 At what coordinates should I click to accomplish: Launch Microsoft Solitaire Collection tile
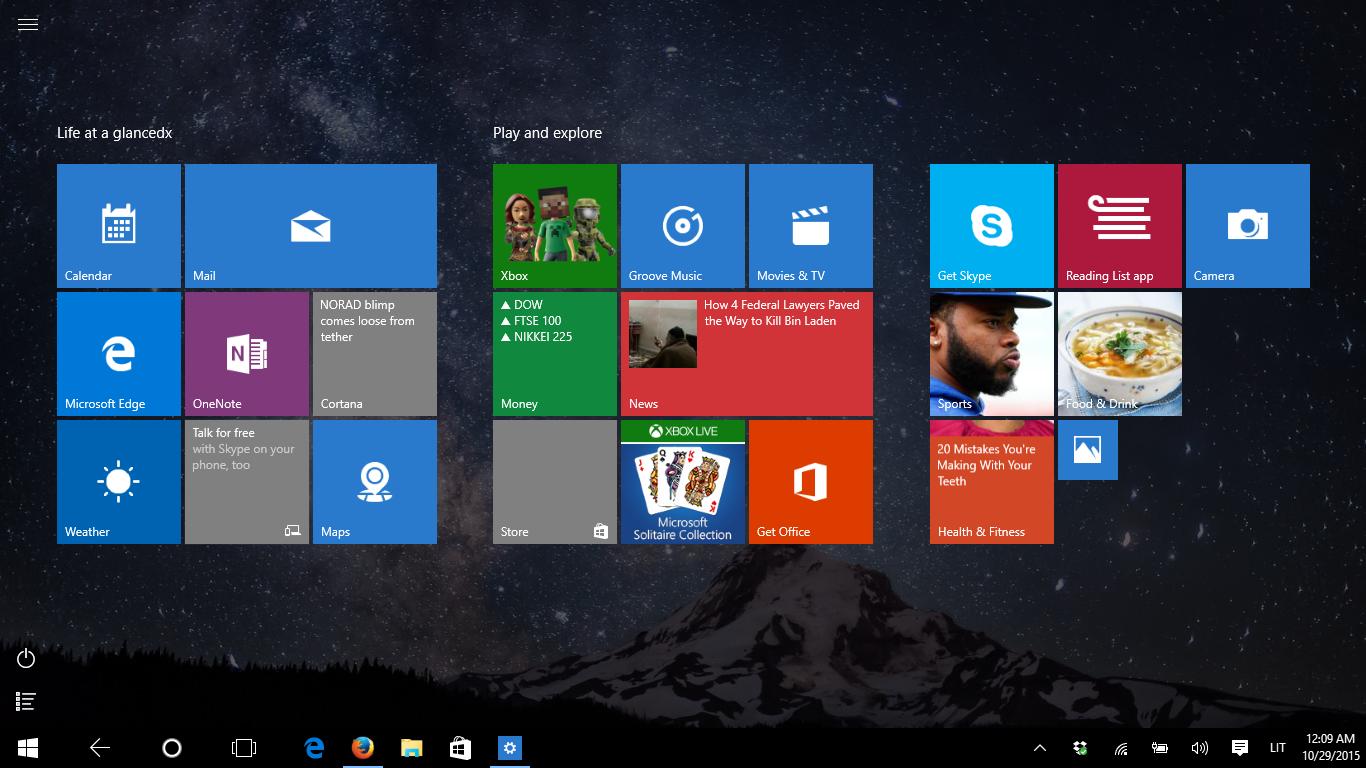(x=683, y=482)
